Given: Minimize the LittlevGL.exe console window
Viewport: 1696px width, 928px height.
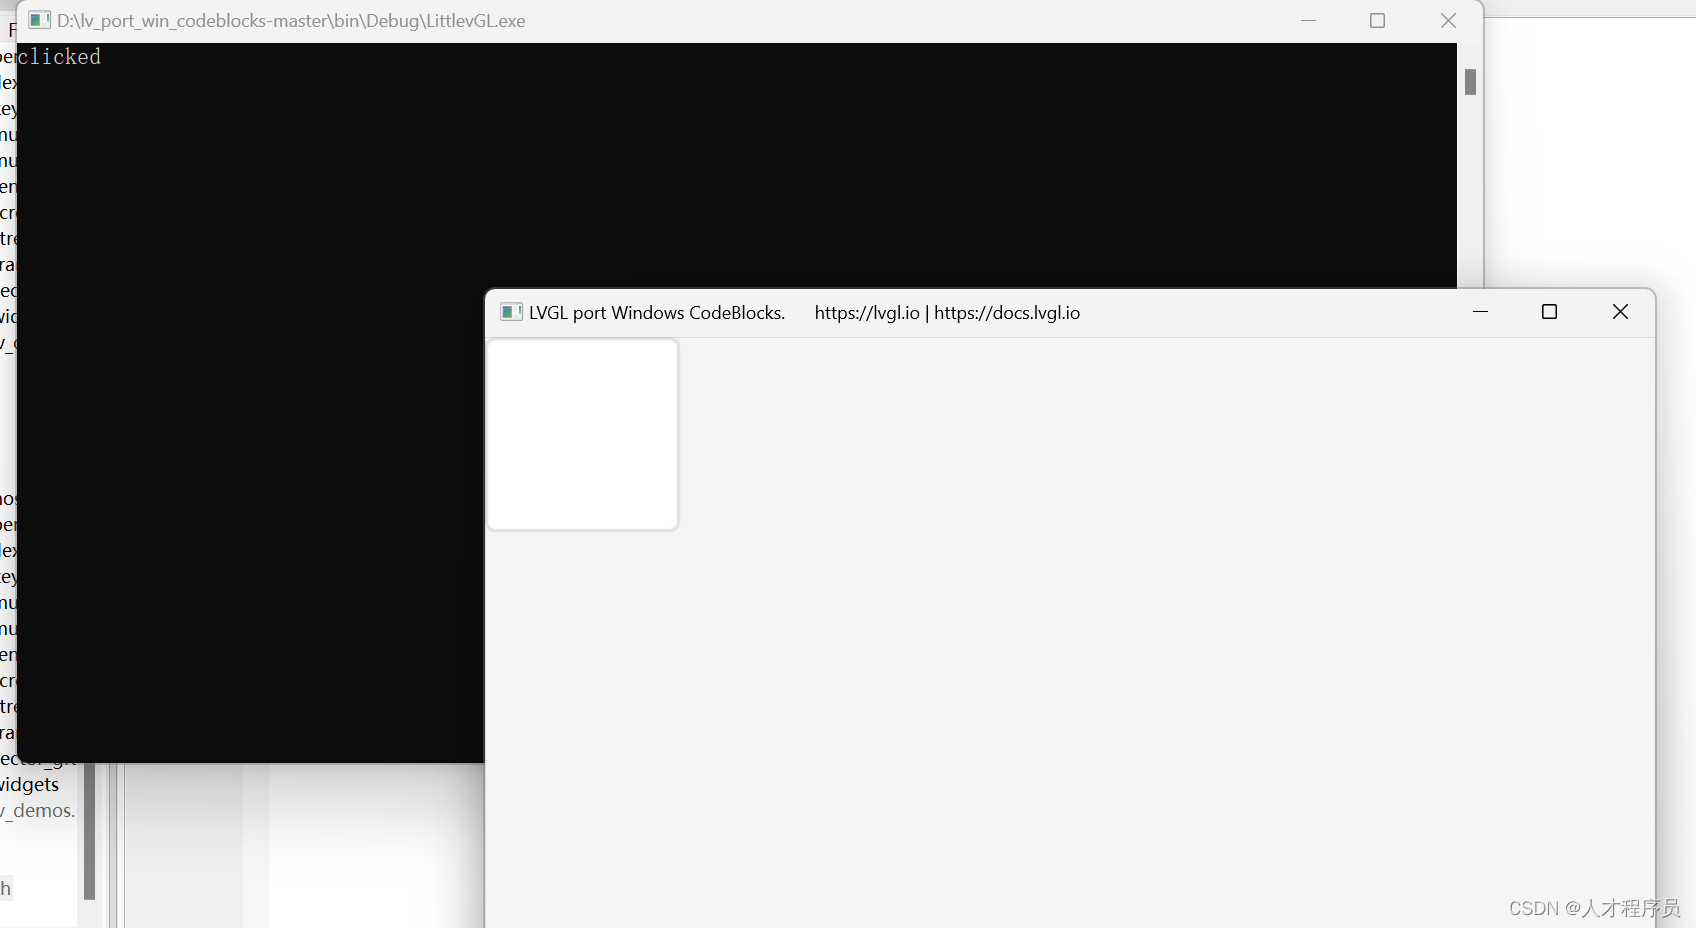Looking at the screenshot, I should (1308, 21).
